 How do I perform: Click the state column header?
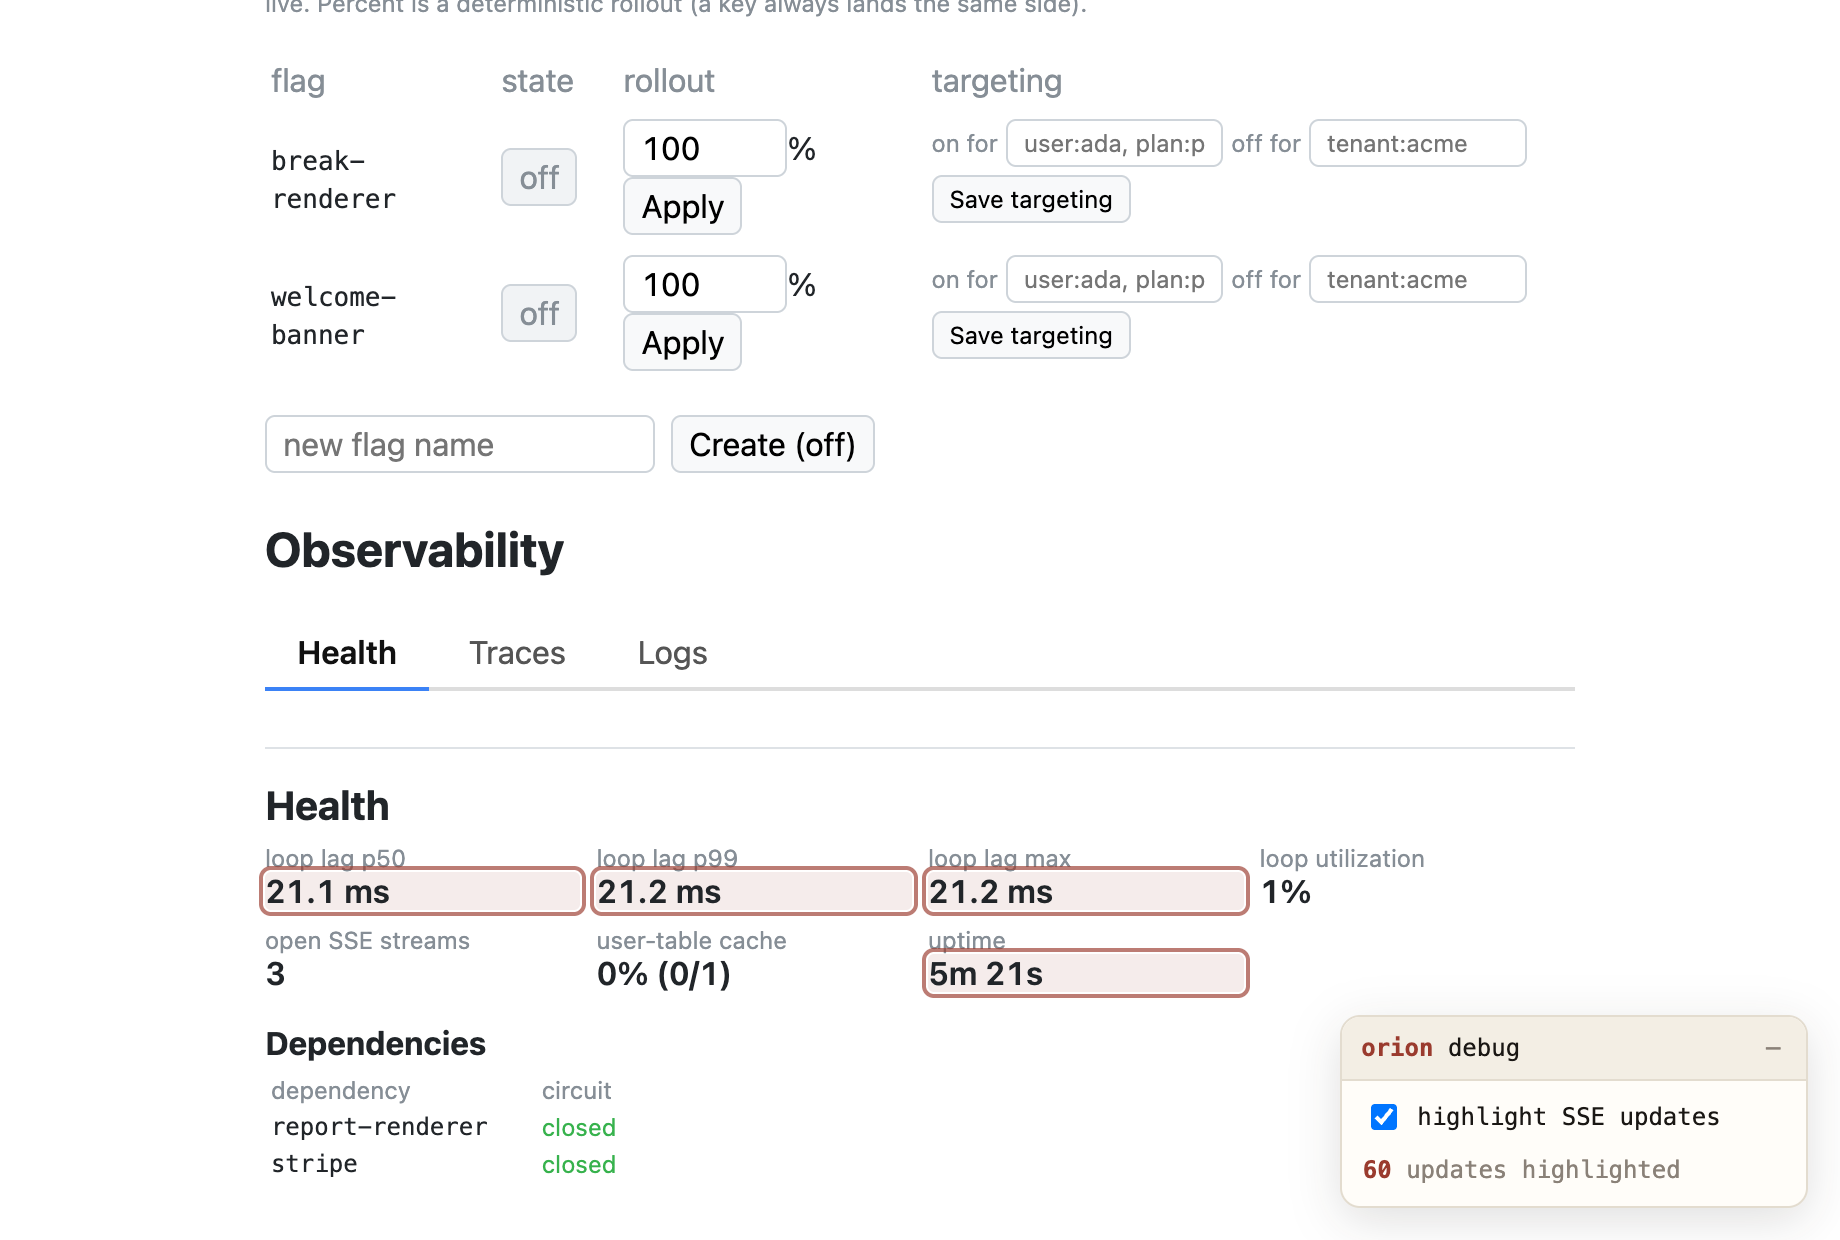[x=537, y=81]
